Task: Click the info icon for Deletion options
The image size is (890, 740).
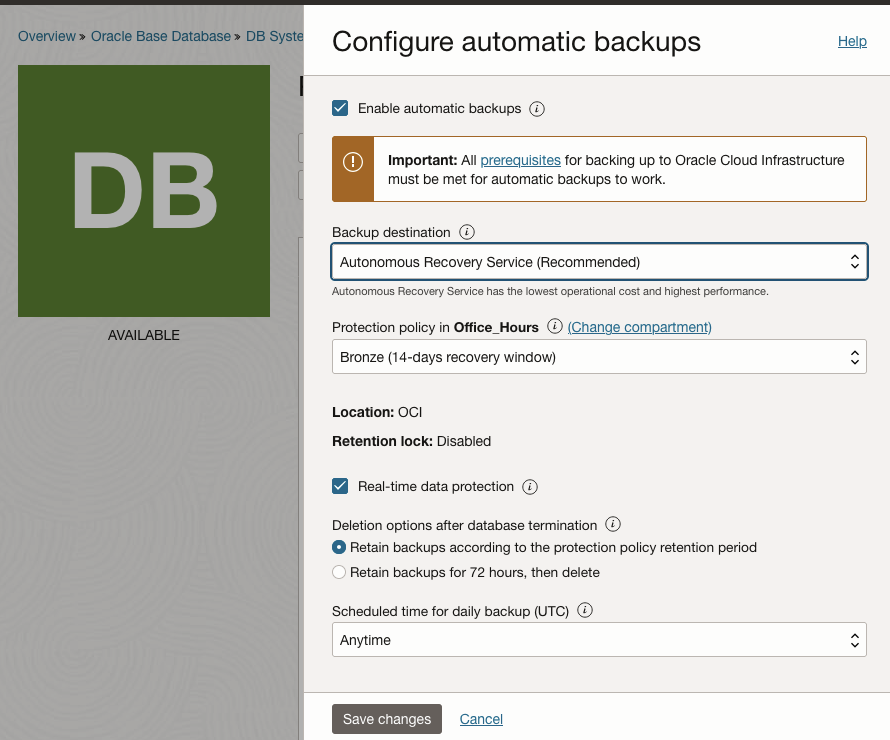Action: [613, 524]
